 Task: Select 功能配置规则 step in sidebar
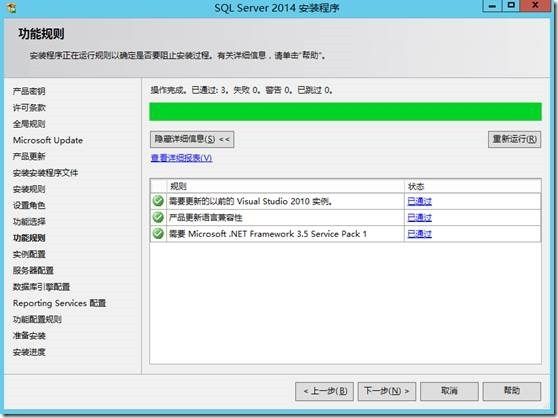pos(37,319)
